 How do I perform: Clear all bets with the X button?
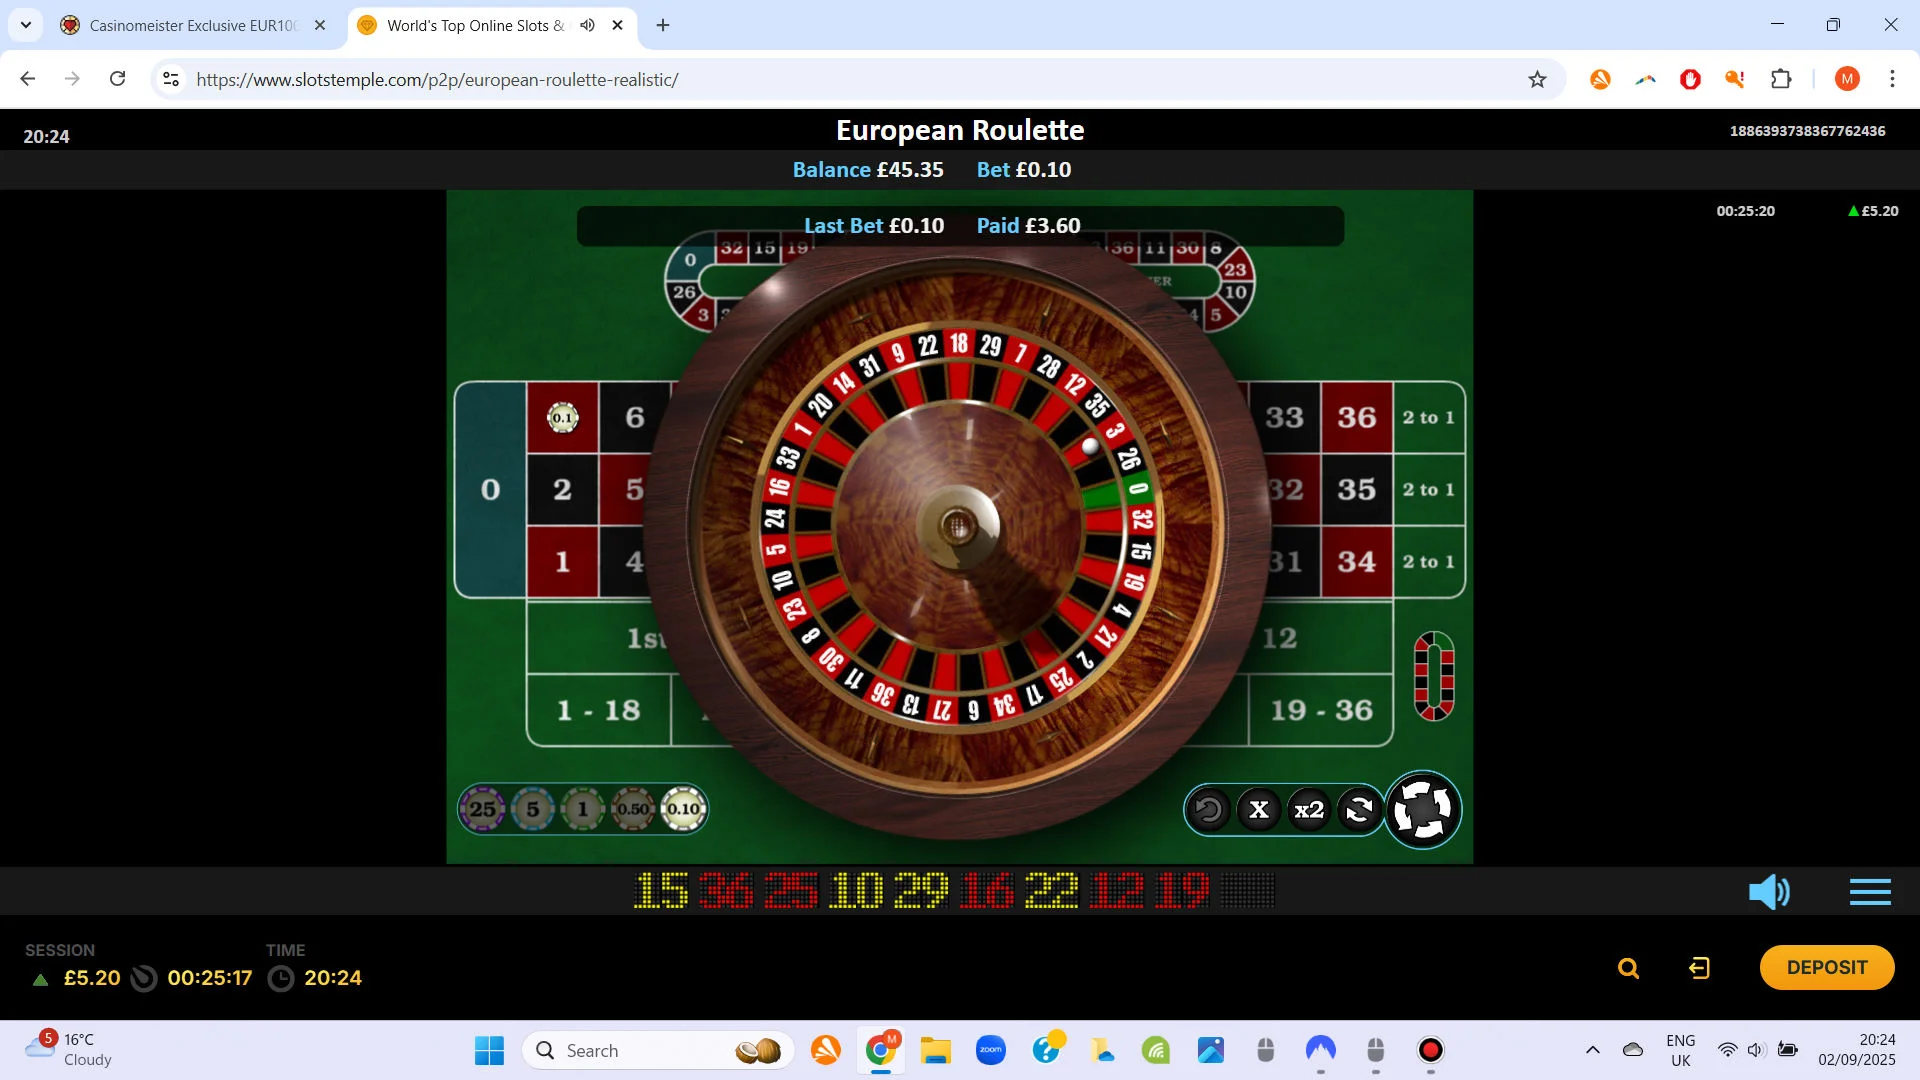coord(1259,810)
